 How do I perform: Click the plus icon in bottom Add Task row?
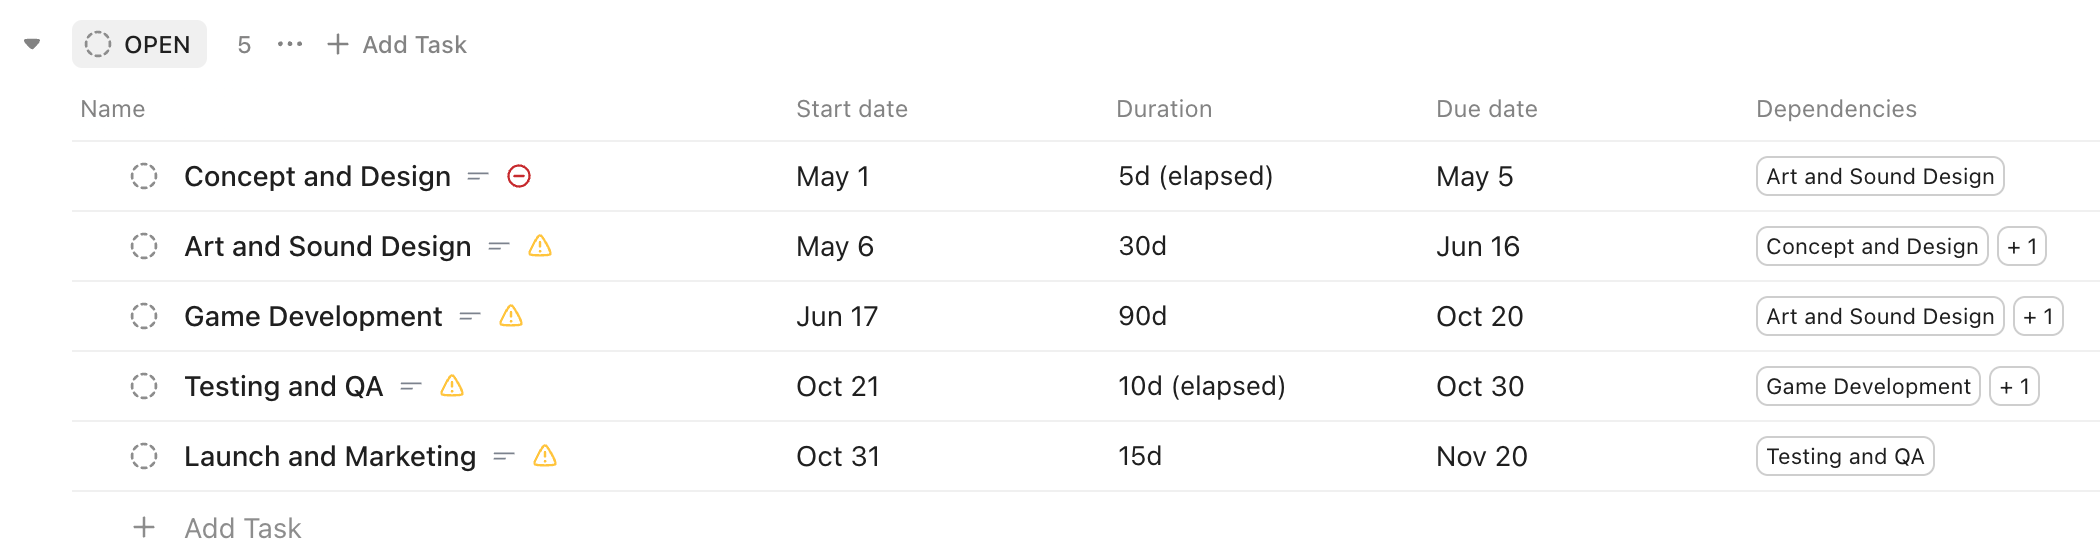pyautogui.click(x=144, y=527)
